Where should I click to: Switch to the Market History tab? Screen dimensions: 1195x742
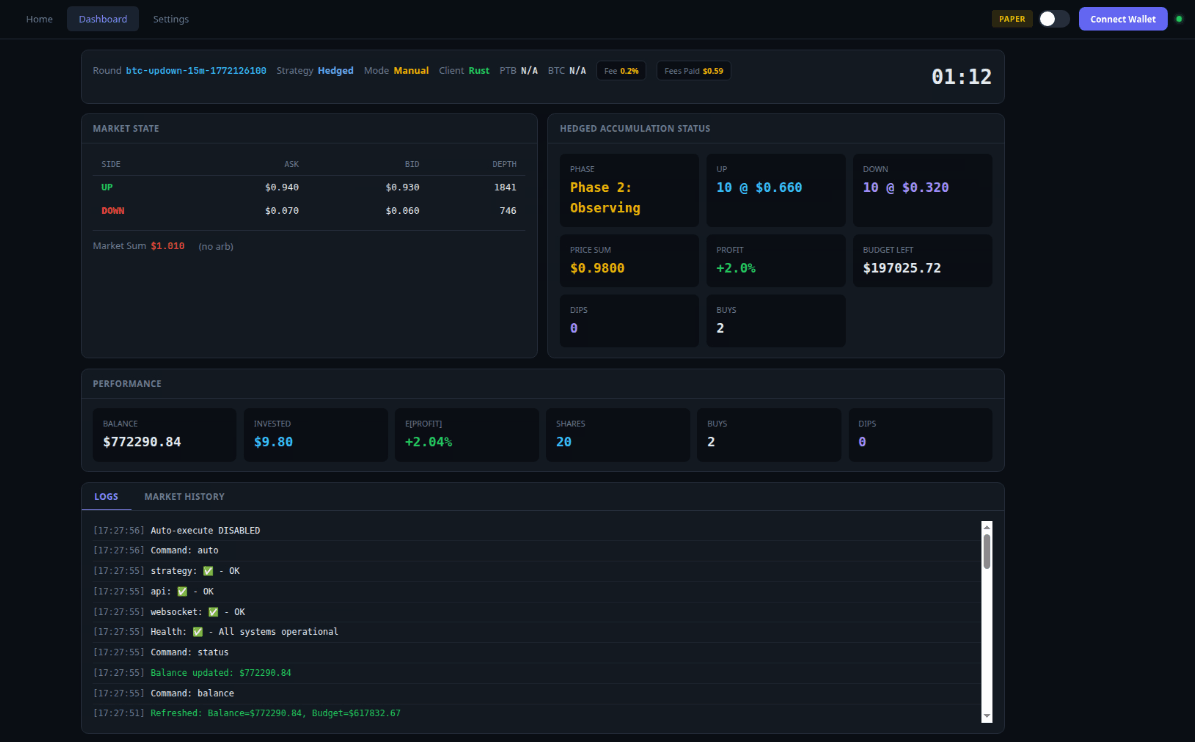pyautogui.click(x=184, y=496)
